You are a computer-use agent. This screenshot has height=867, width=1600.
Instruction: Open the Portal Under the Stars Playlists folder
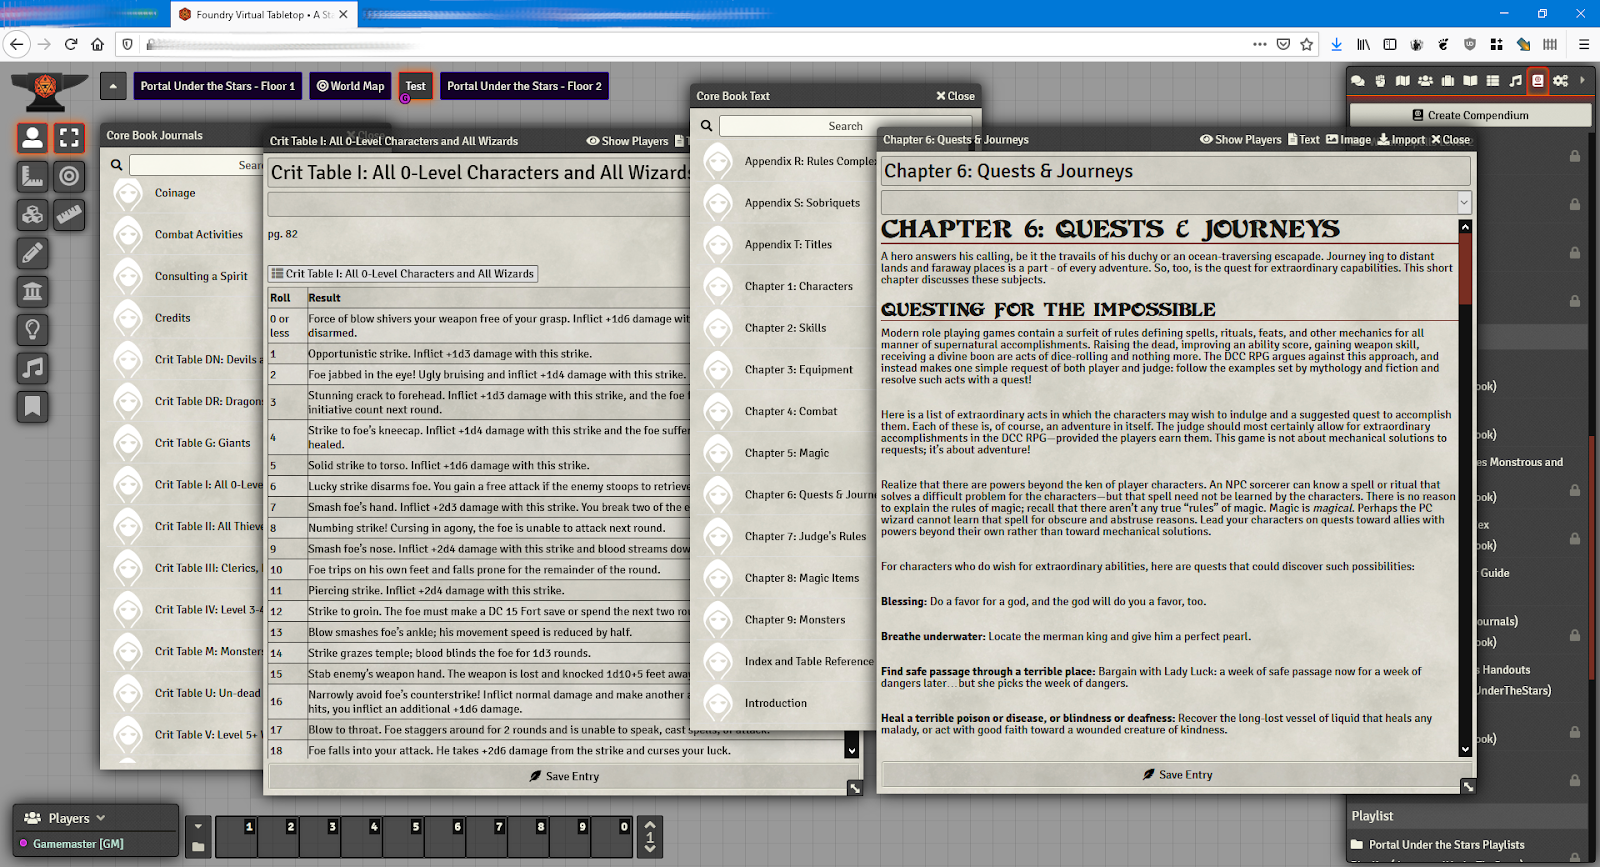click(x=1446, y=845)
